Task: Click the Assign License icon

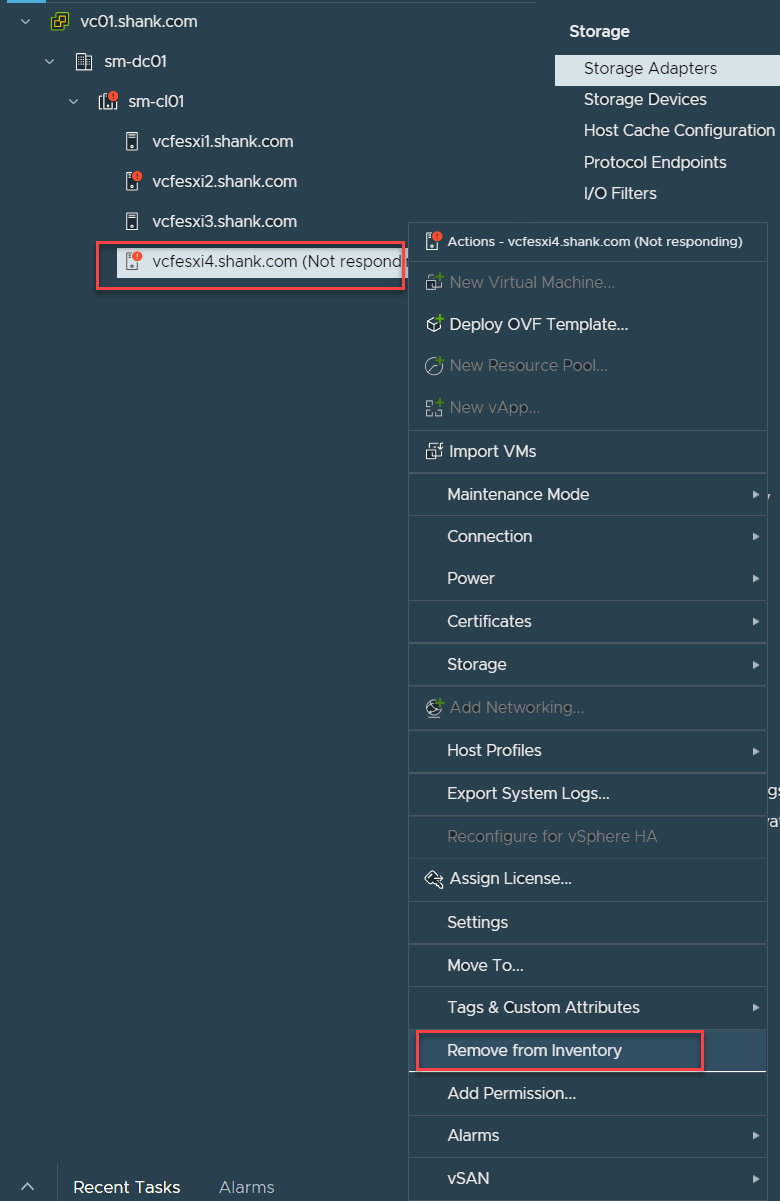Action: pyautogui.click(x=434, y=879)
